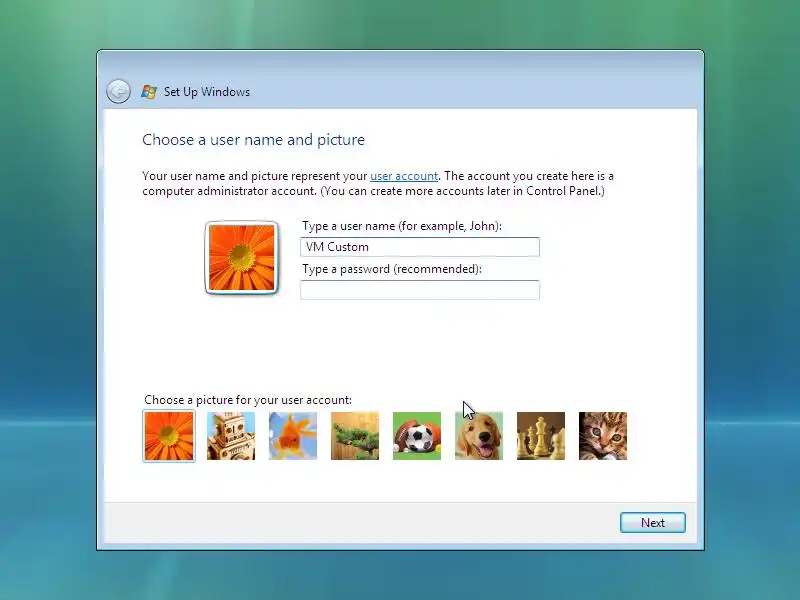Click the large flower picture preview
800x600 pixels.
coord(241,258)
